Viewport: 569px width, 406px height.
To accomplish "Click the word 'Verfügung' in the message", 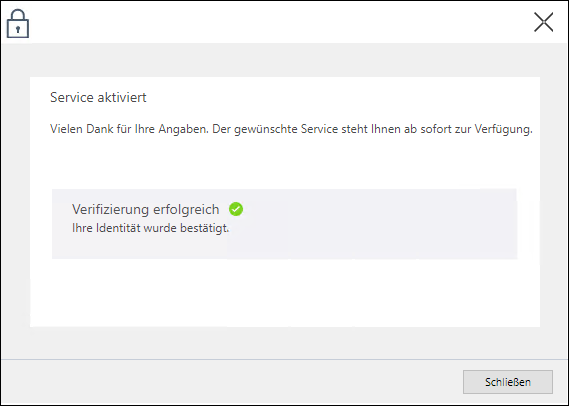I will click(503, 129).
